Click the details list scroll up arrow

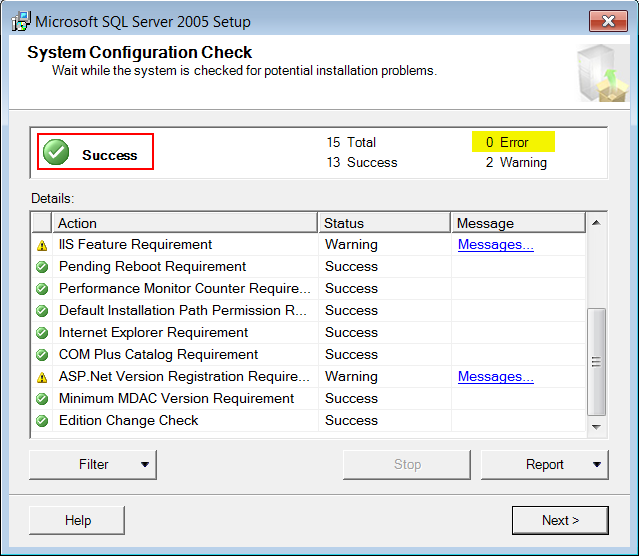pos(597,223)
